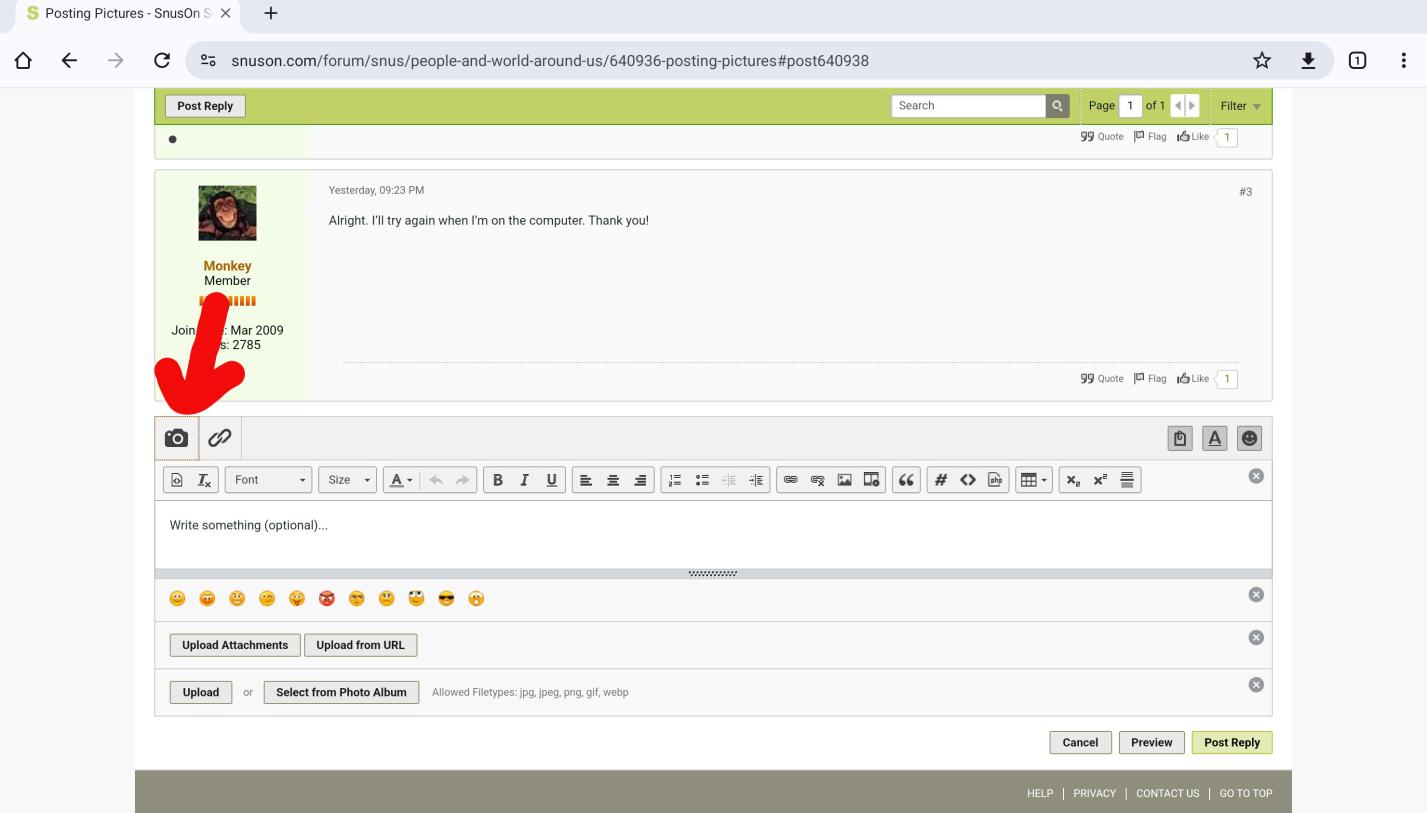
Task: Click the remove format icon
Action: tap(204, 480)
